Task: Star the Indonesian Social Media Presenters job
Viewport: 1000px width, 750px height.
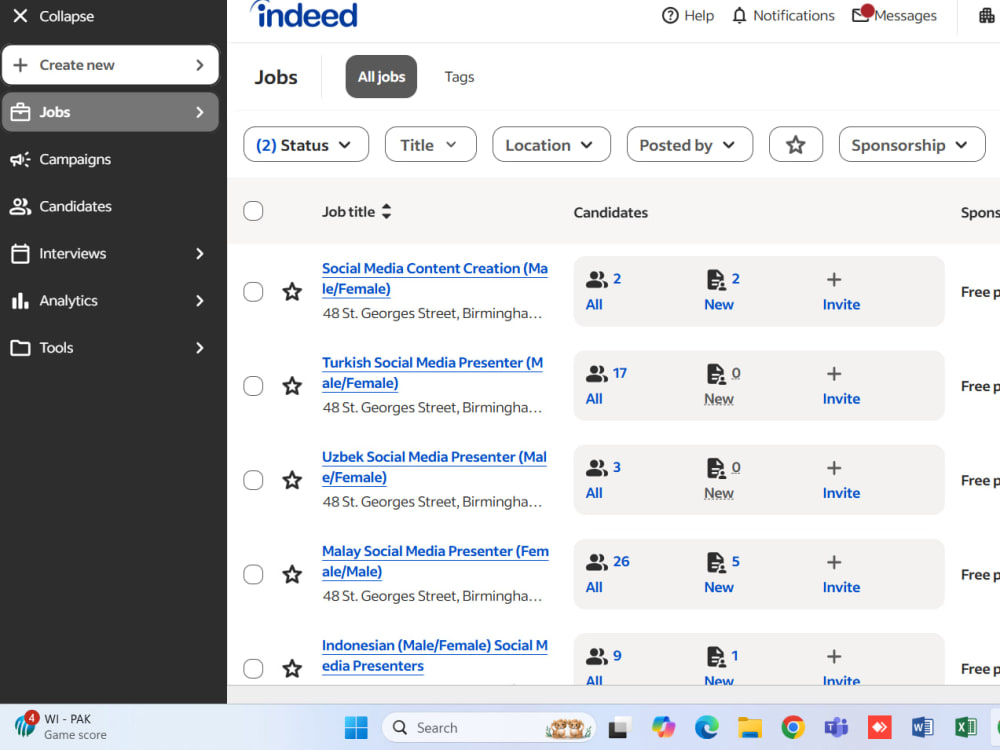Action: pos(292,668)
